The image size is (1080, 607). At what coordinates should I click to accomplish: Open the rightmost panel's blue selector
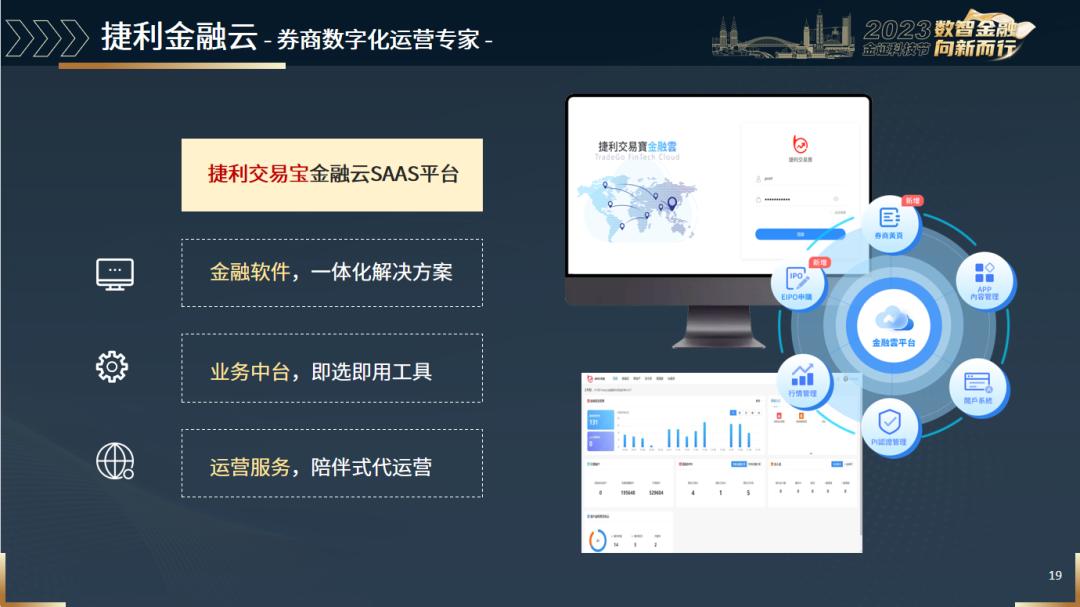point(836,464)
